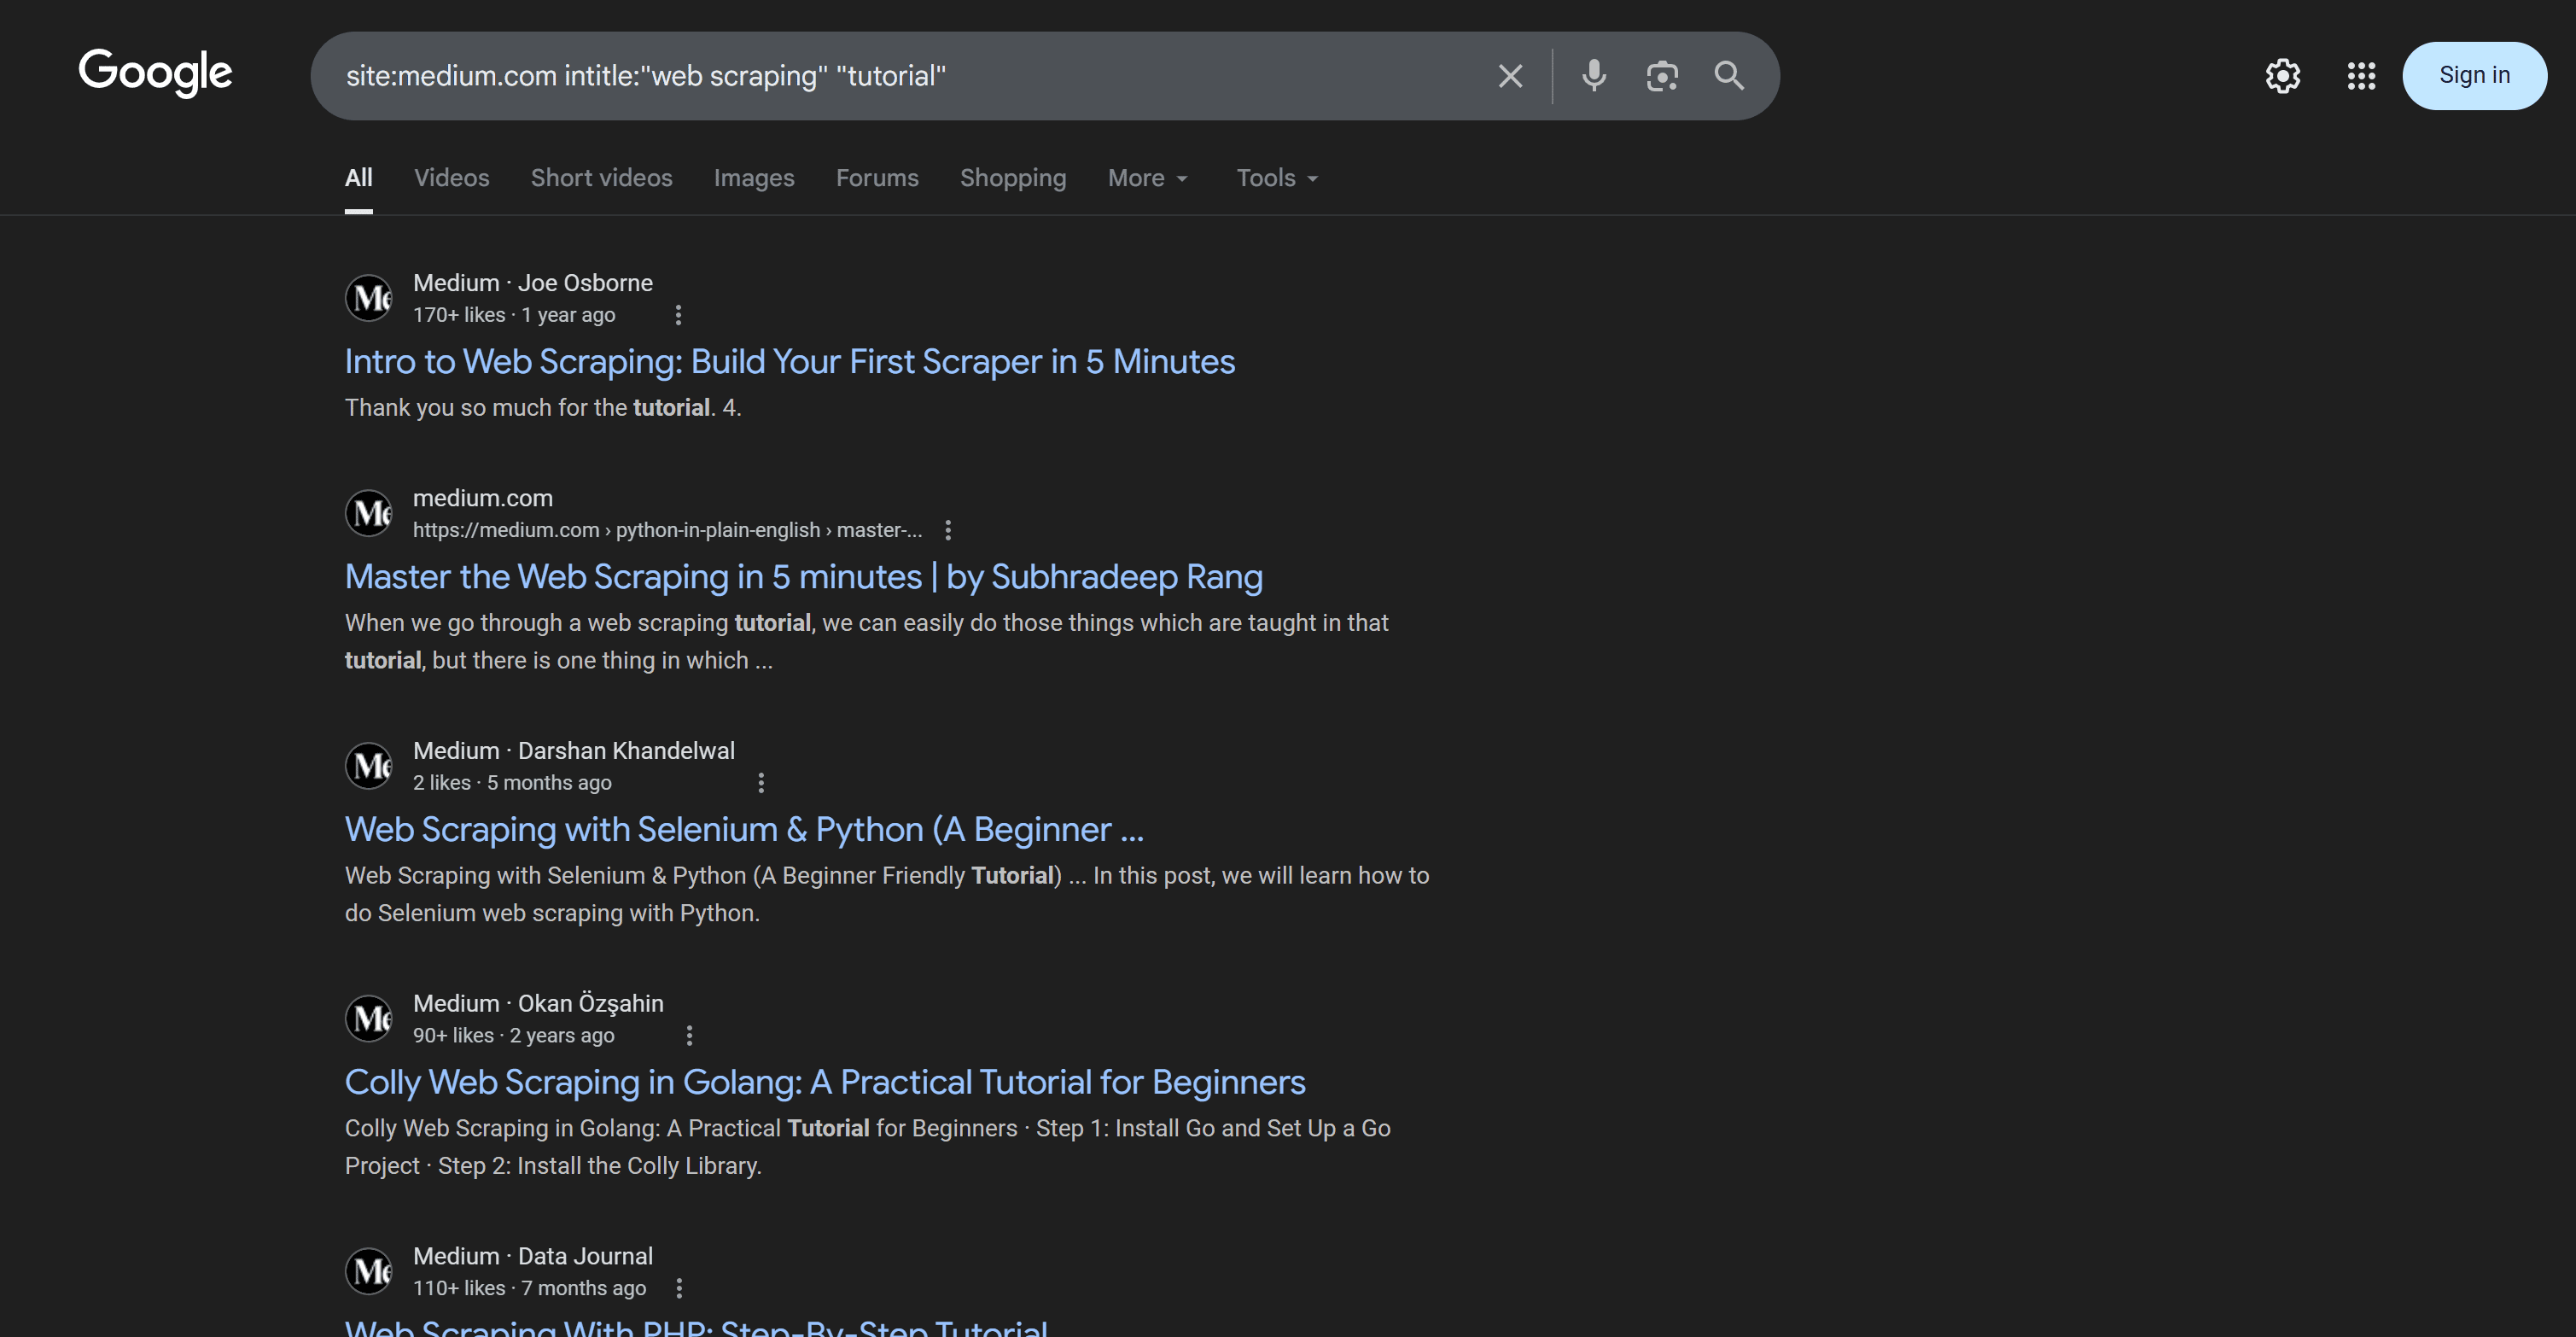Open three-dot menu on Darshan Khandelwal result
The height and width of the screenshot is (1337, 2576).
coord(761,782)
